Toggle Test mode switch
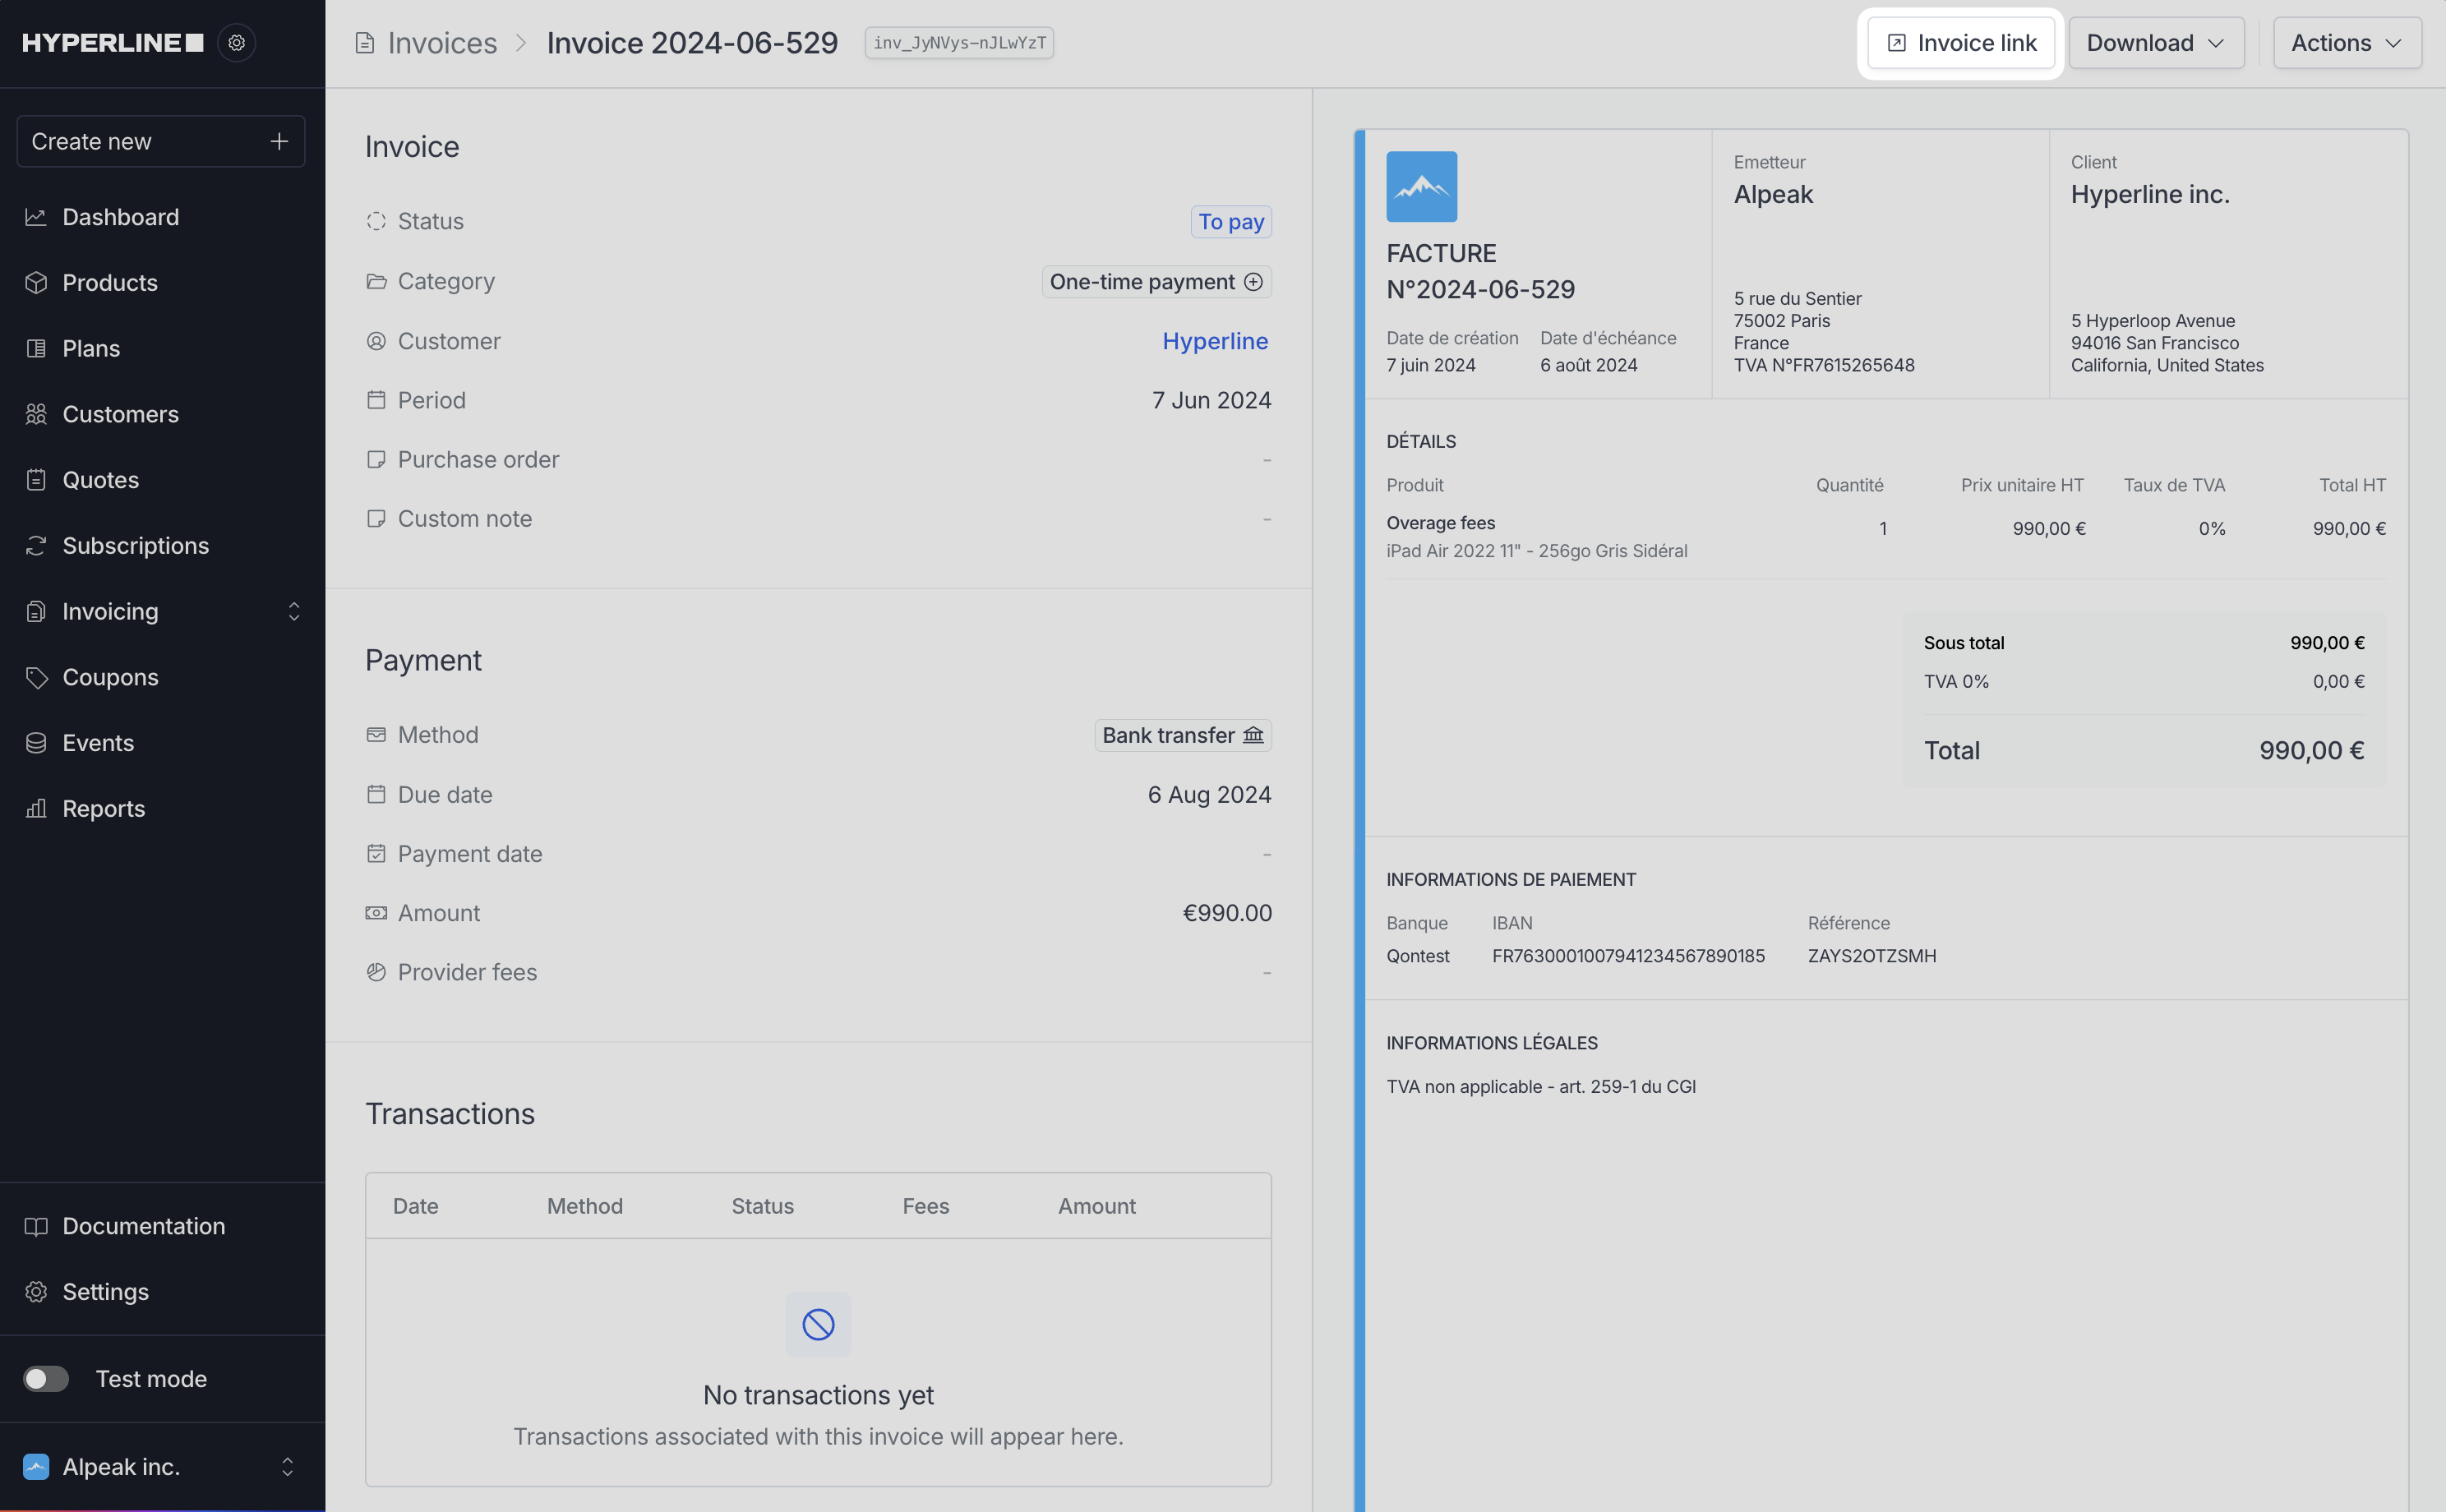 tap(46, 1379)
